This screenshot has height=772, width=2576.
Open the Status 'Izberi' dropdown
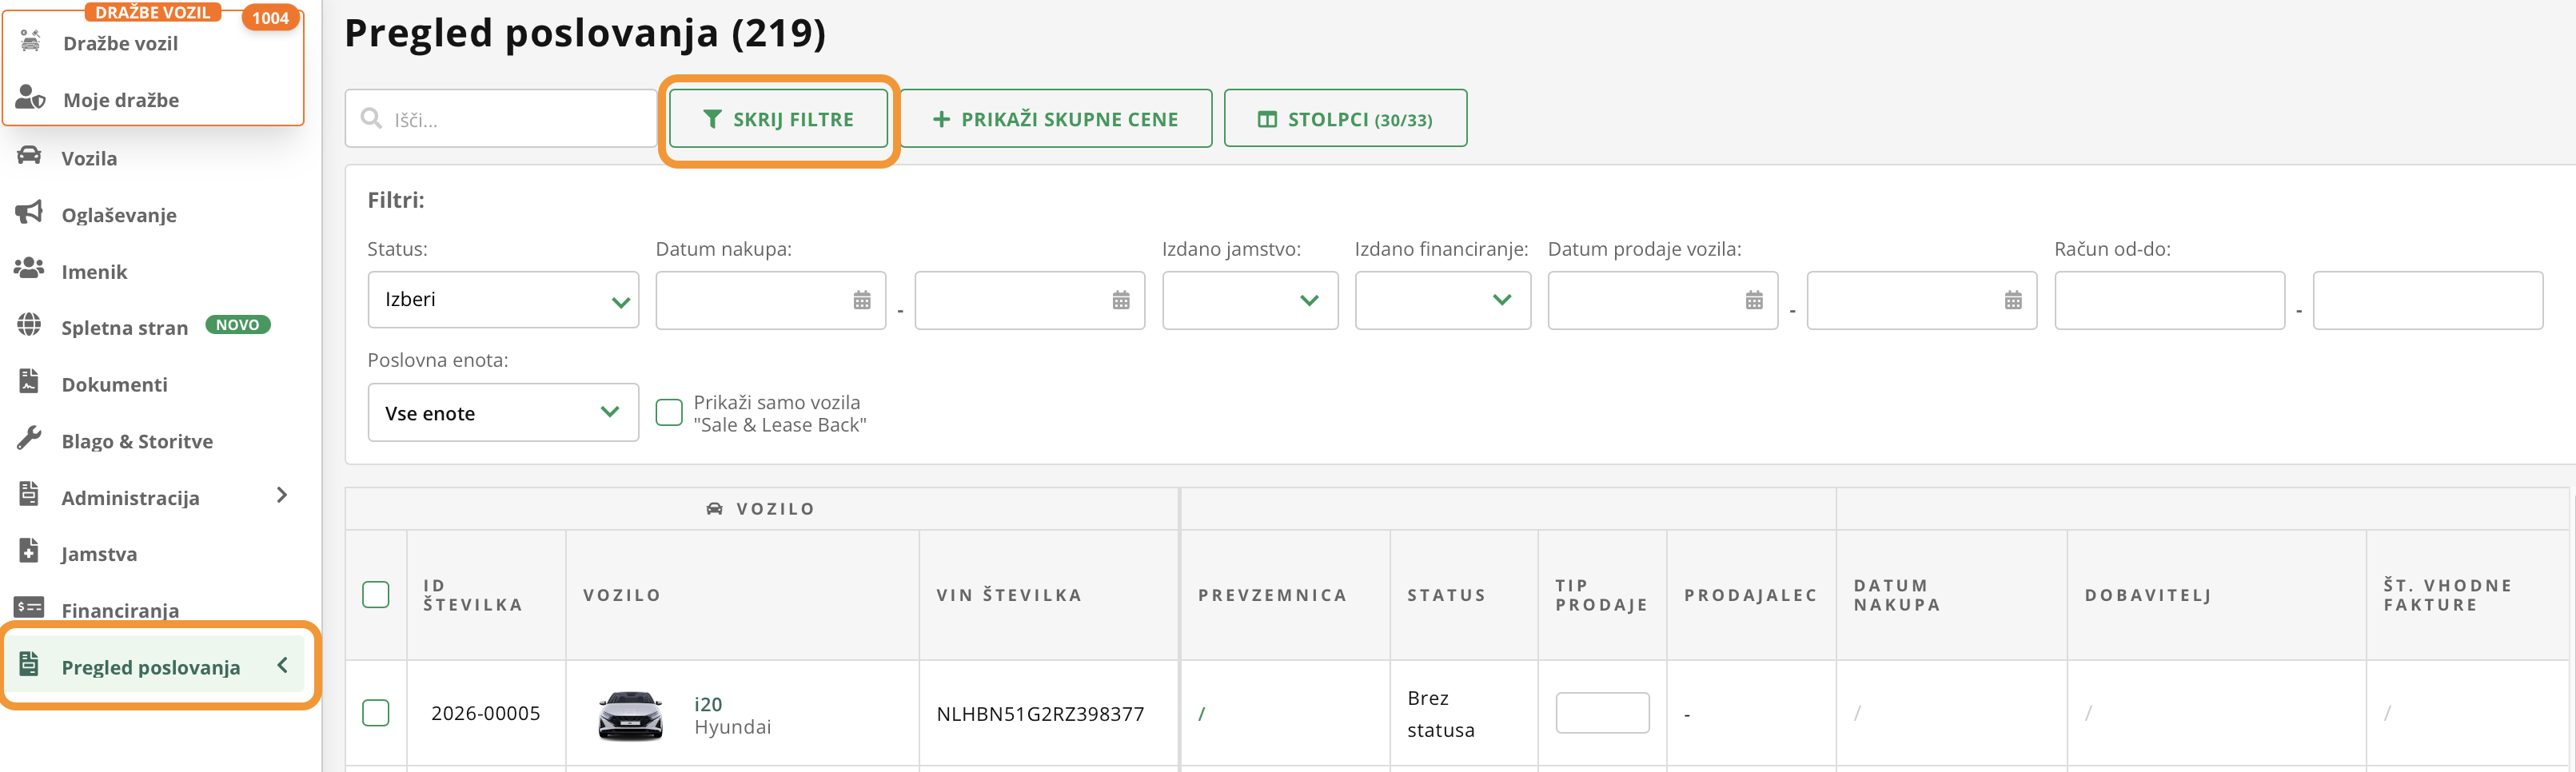point(503,300)
